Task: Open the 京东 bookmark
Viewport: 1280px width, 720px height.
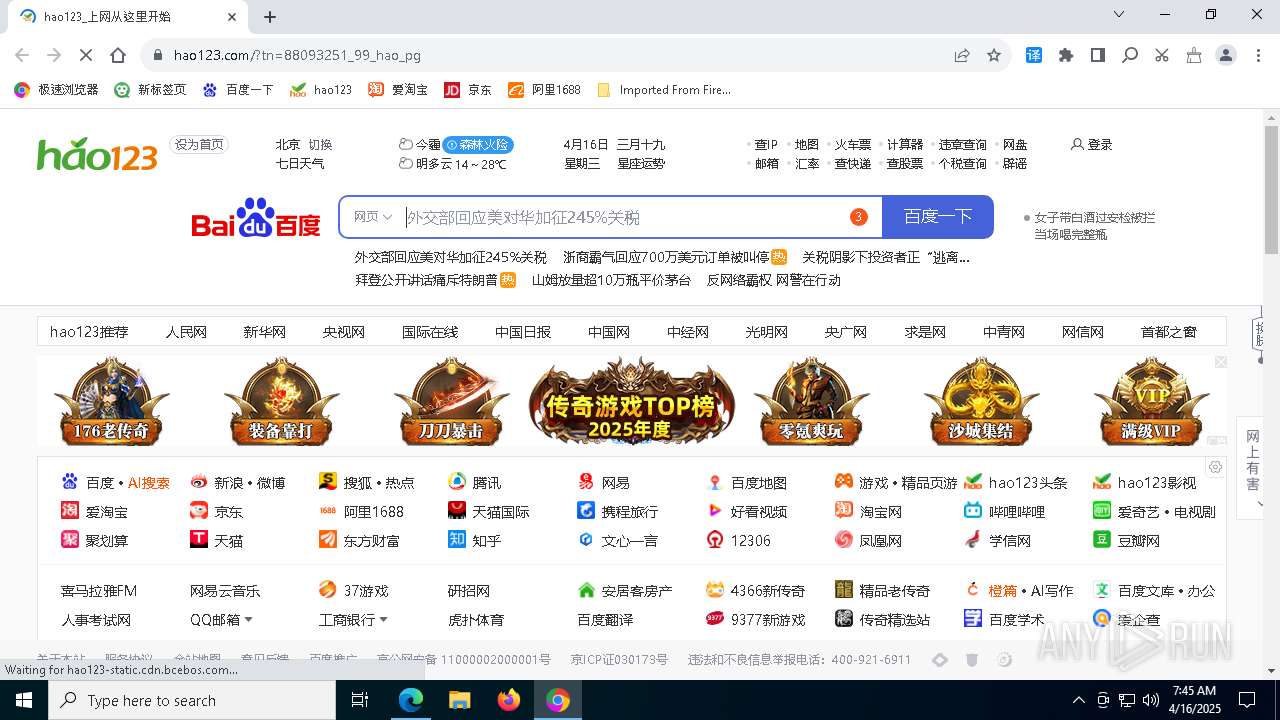Action: pos(468,89)
